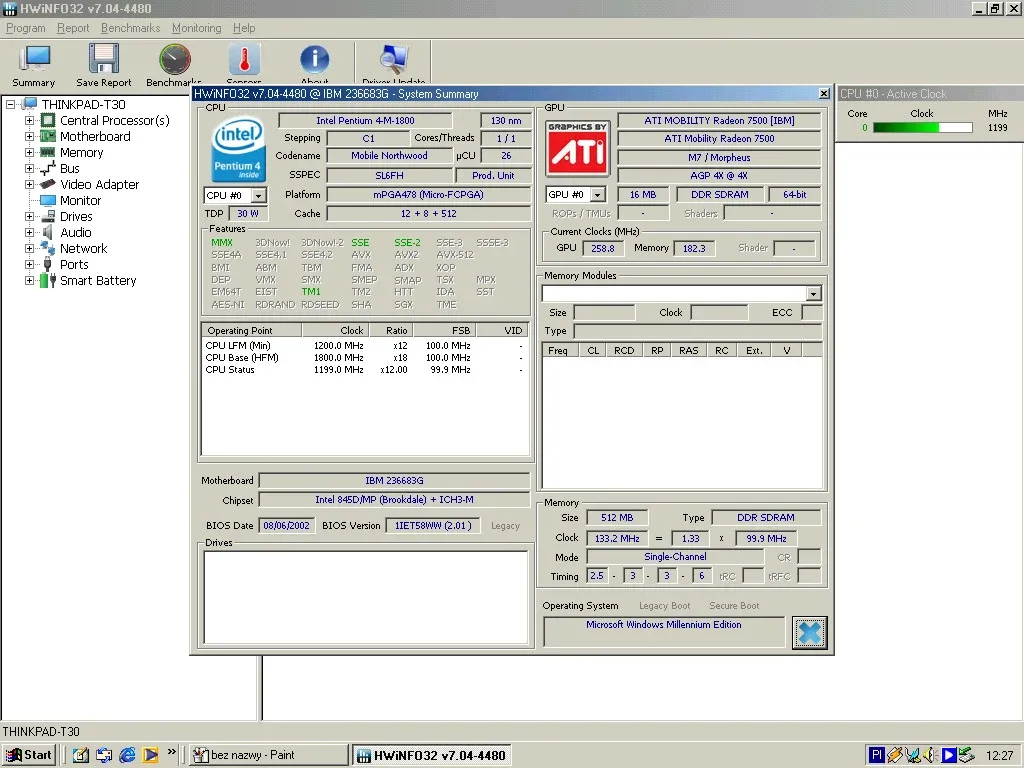Launch Benchmarks gauge icon
1024x768 pixels.
175,59
